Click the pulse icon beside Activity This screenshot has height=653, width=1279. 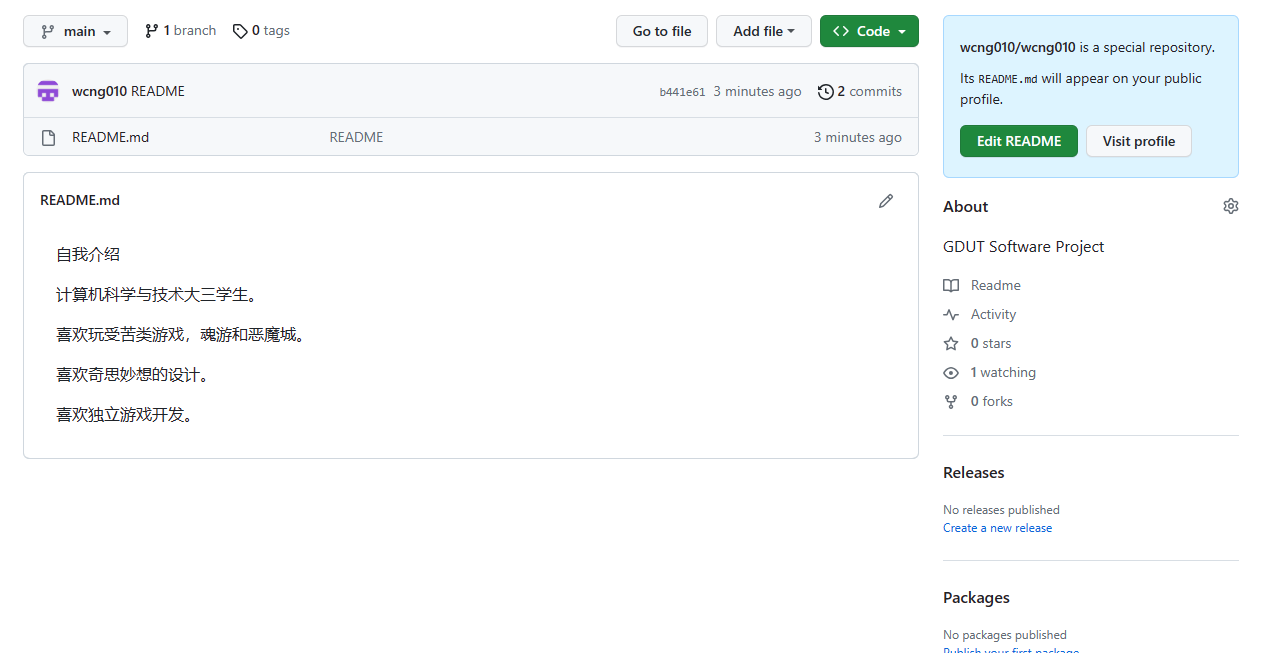tap(951, 315)
